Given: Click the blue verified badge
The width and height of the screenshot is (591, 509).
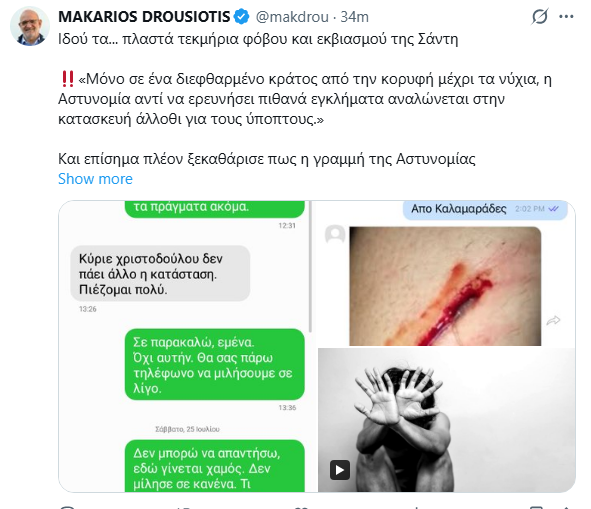Looking at the screenshot, I should tap(241, 17).
